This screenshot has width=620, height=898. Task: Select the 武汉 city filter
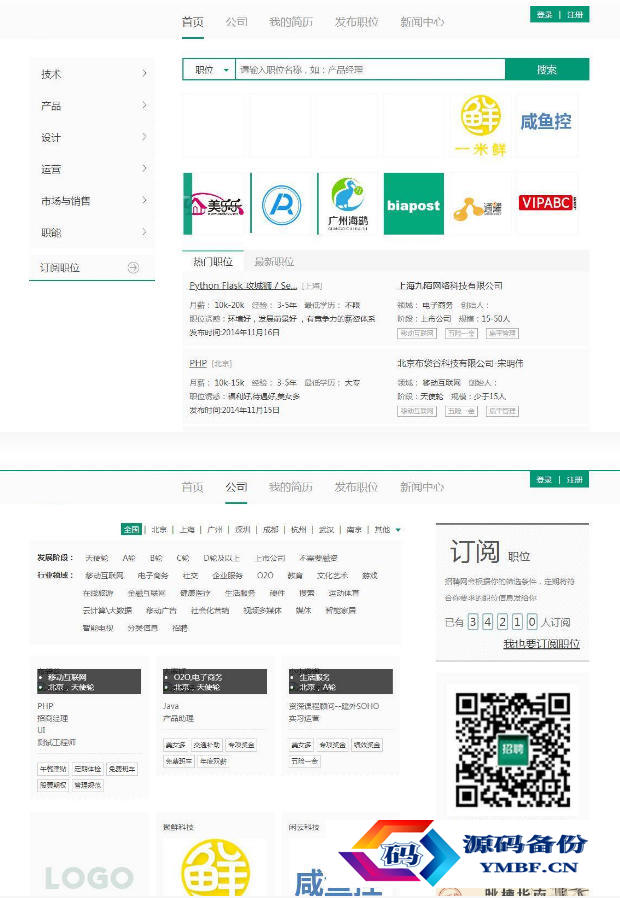pyautogui.click(x=326, y=529)
